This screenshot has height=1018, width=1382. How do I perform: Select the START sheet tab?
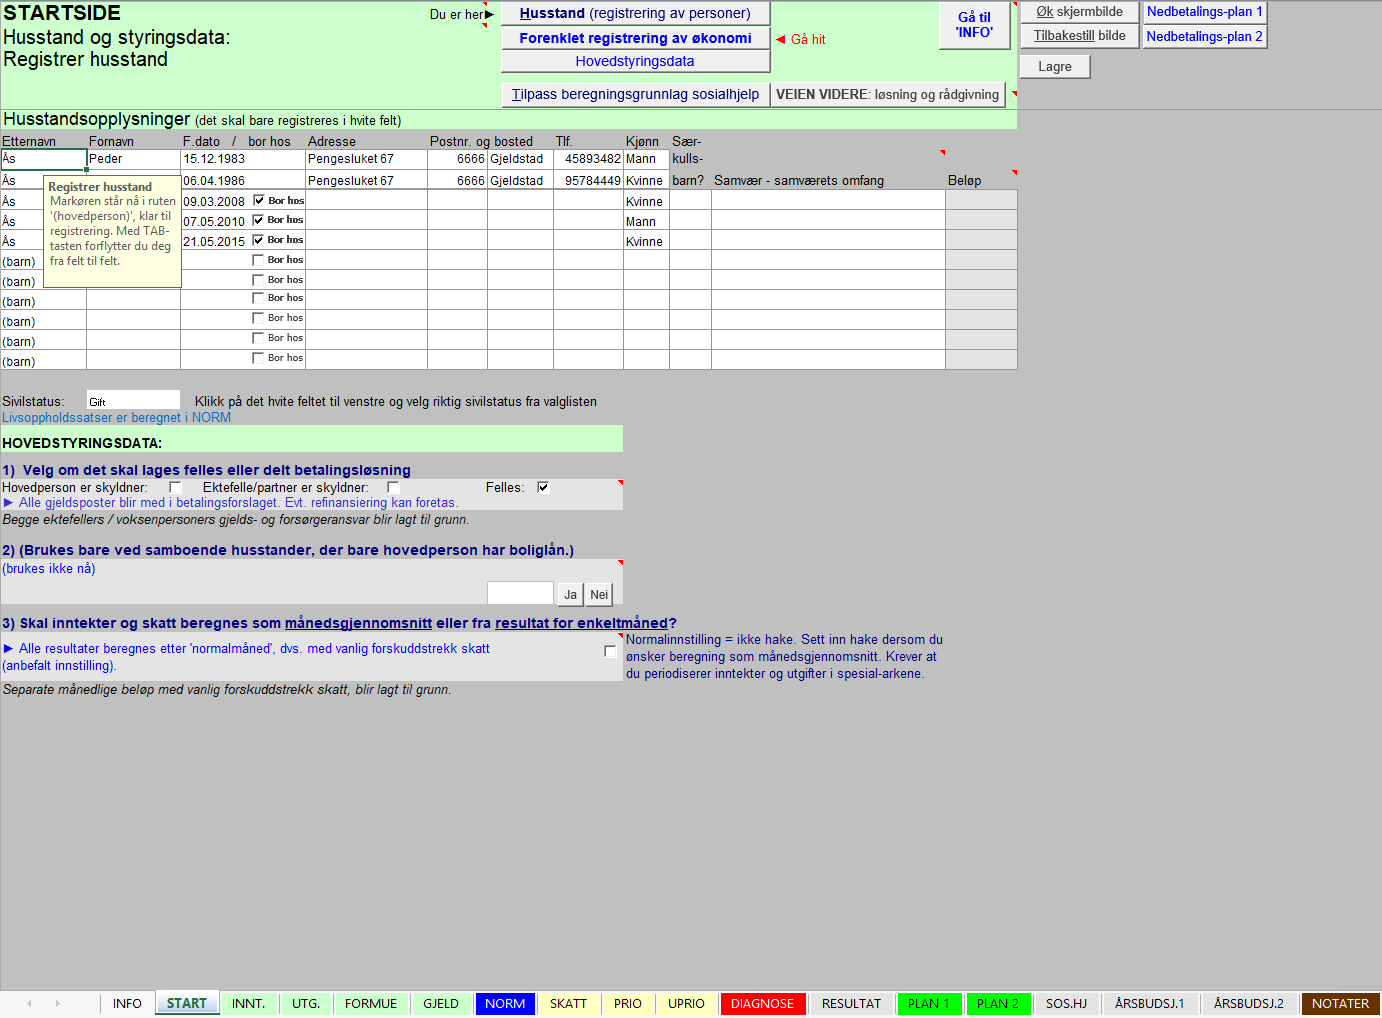(x=187, y=1004)
